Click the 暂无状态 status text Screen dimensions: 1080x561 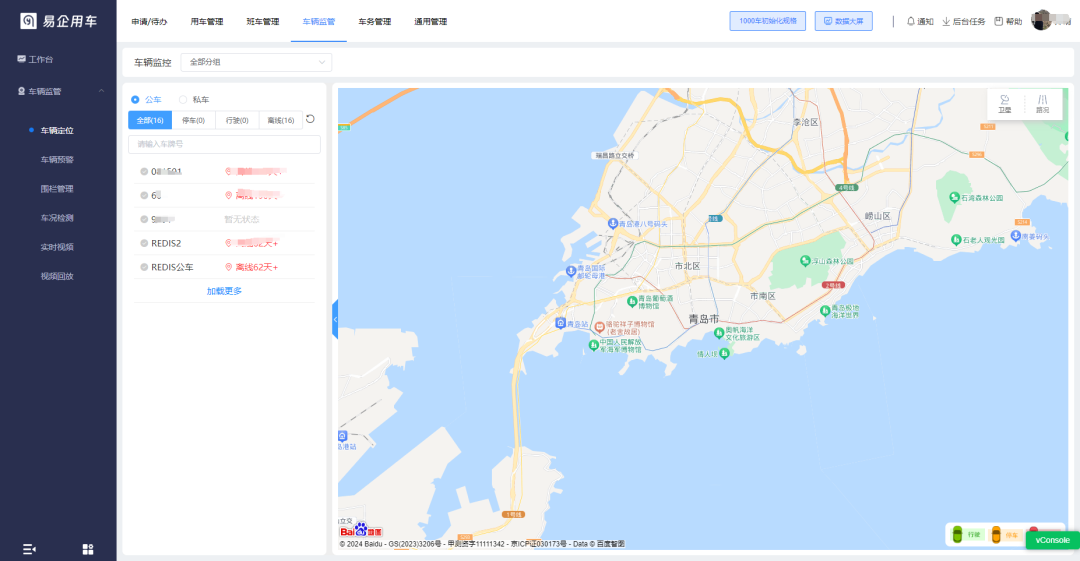tap(242, 219)
